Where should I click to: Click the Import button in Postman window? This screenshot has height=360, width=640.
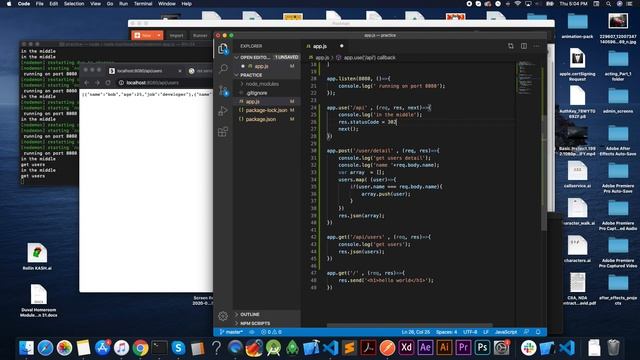click(176, 36)
